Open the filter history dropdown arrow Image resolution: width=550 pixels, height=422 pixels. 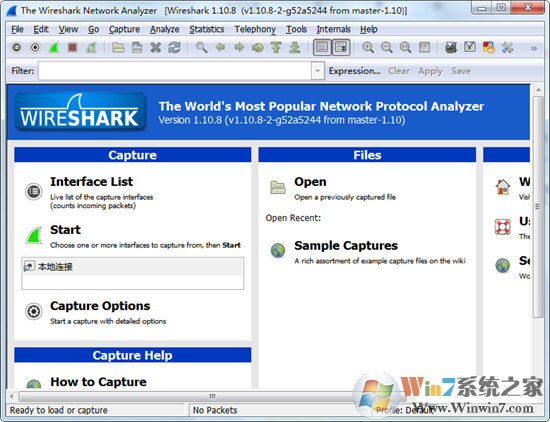(317, 71)
